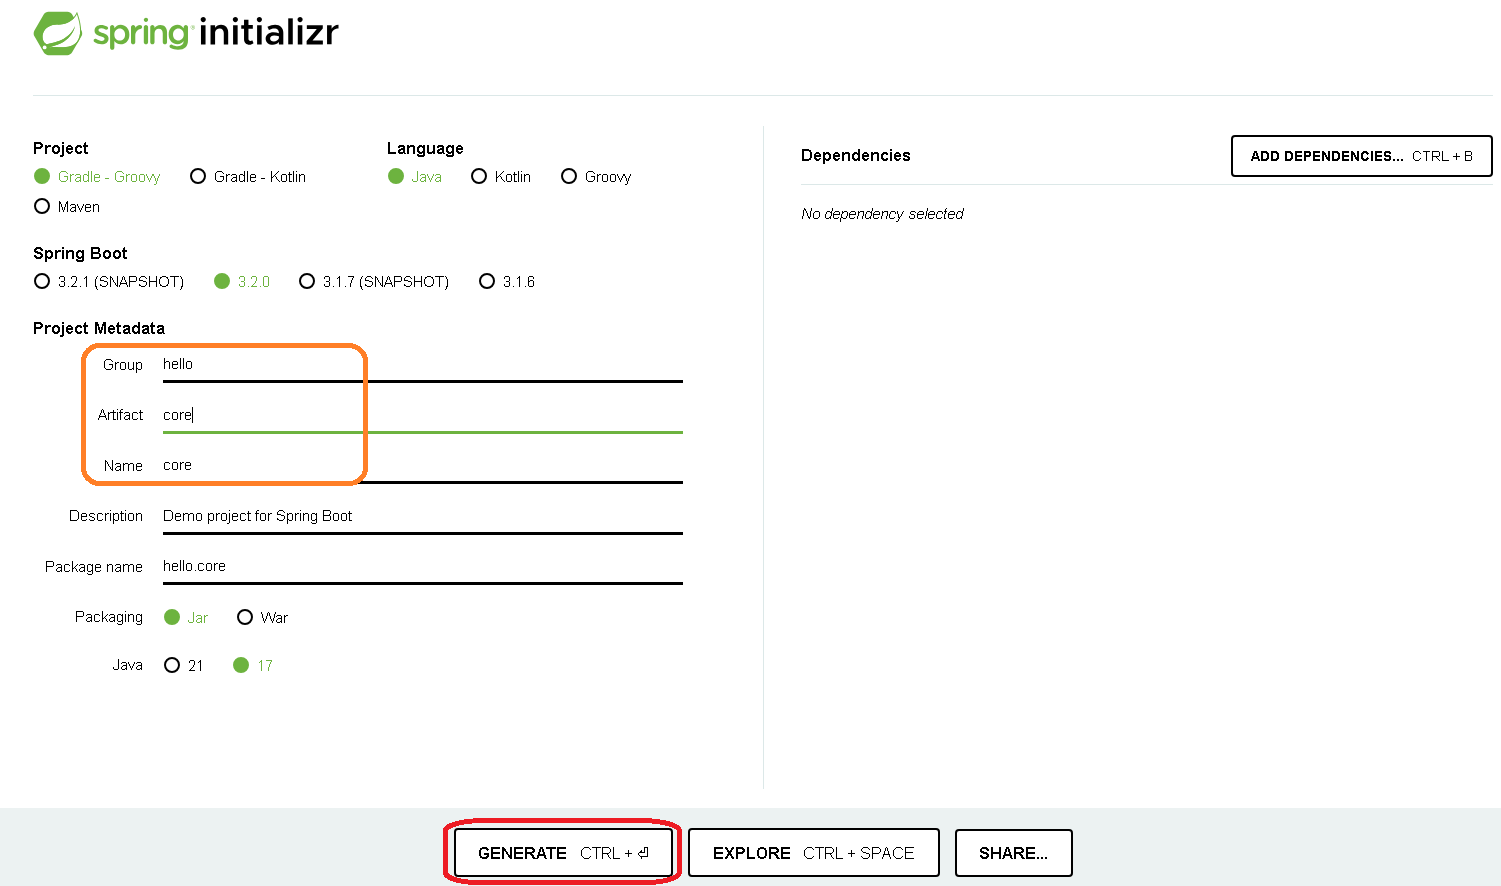1501x886 pixels.
Task: Select Spring Boot 3.1.7 (SNAPSHOT)
Action: pos(374,282)
